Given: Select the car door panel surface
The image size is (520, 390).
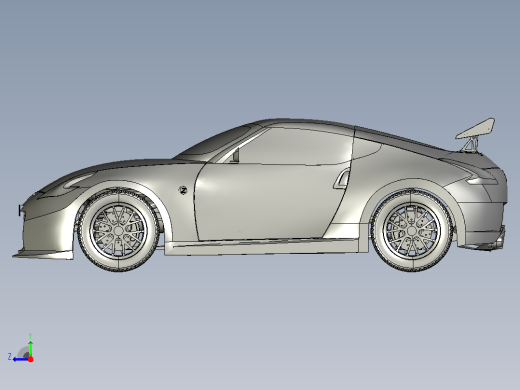Looking at the screenshot, I should point(267,200).
